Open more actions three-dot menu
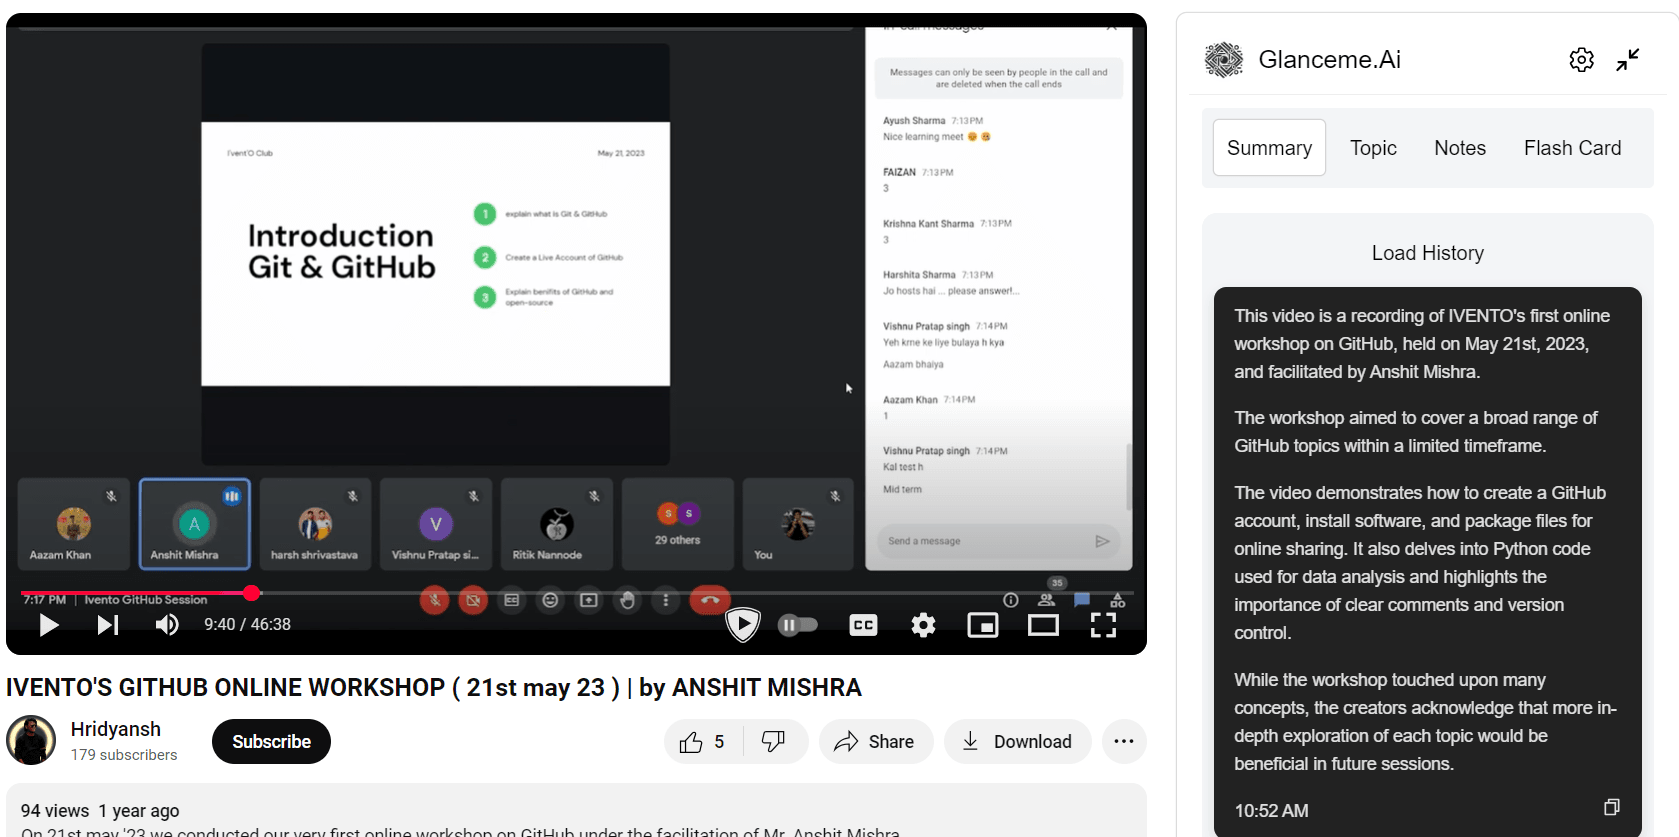1679x837 pixels. (x=1124, y=742)
